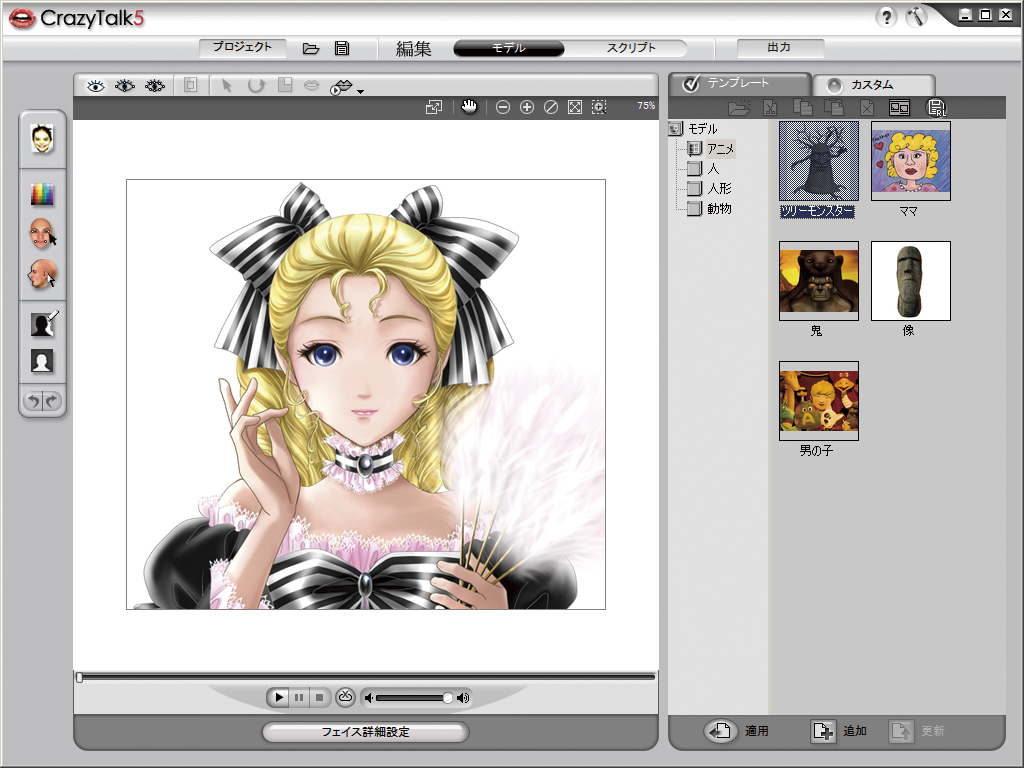Click the thumbnail view mode icon
This screenshot has height=768, width=1024.
coord(899,108)
